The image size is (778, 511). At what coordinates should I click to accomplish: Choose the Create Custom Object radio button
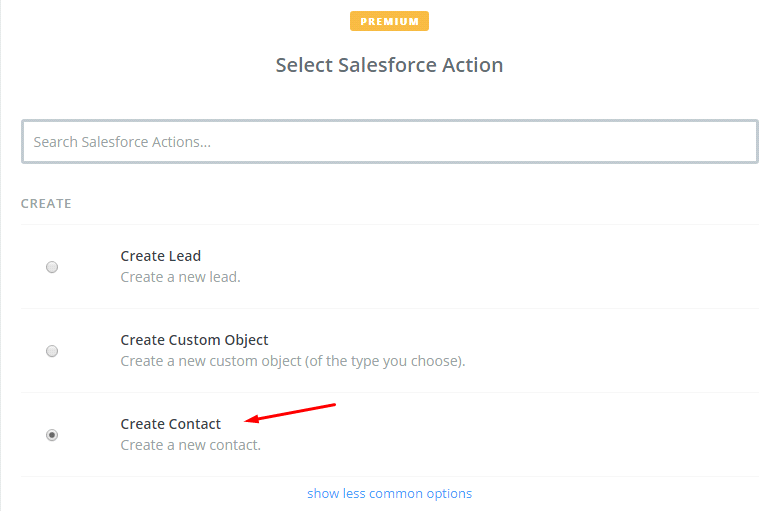pyautogui.click(x=52, y=351)
